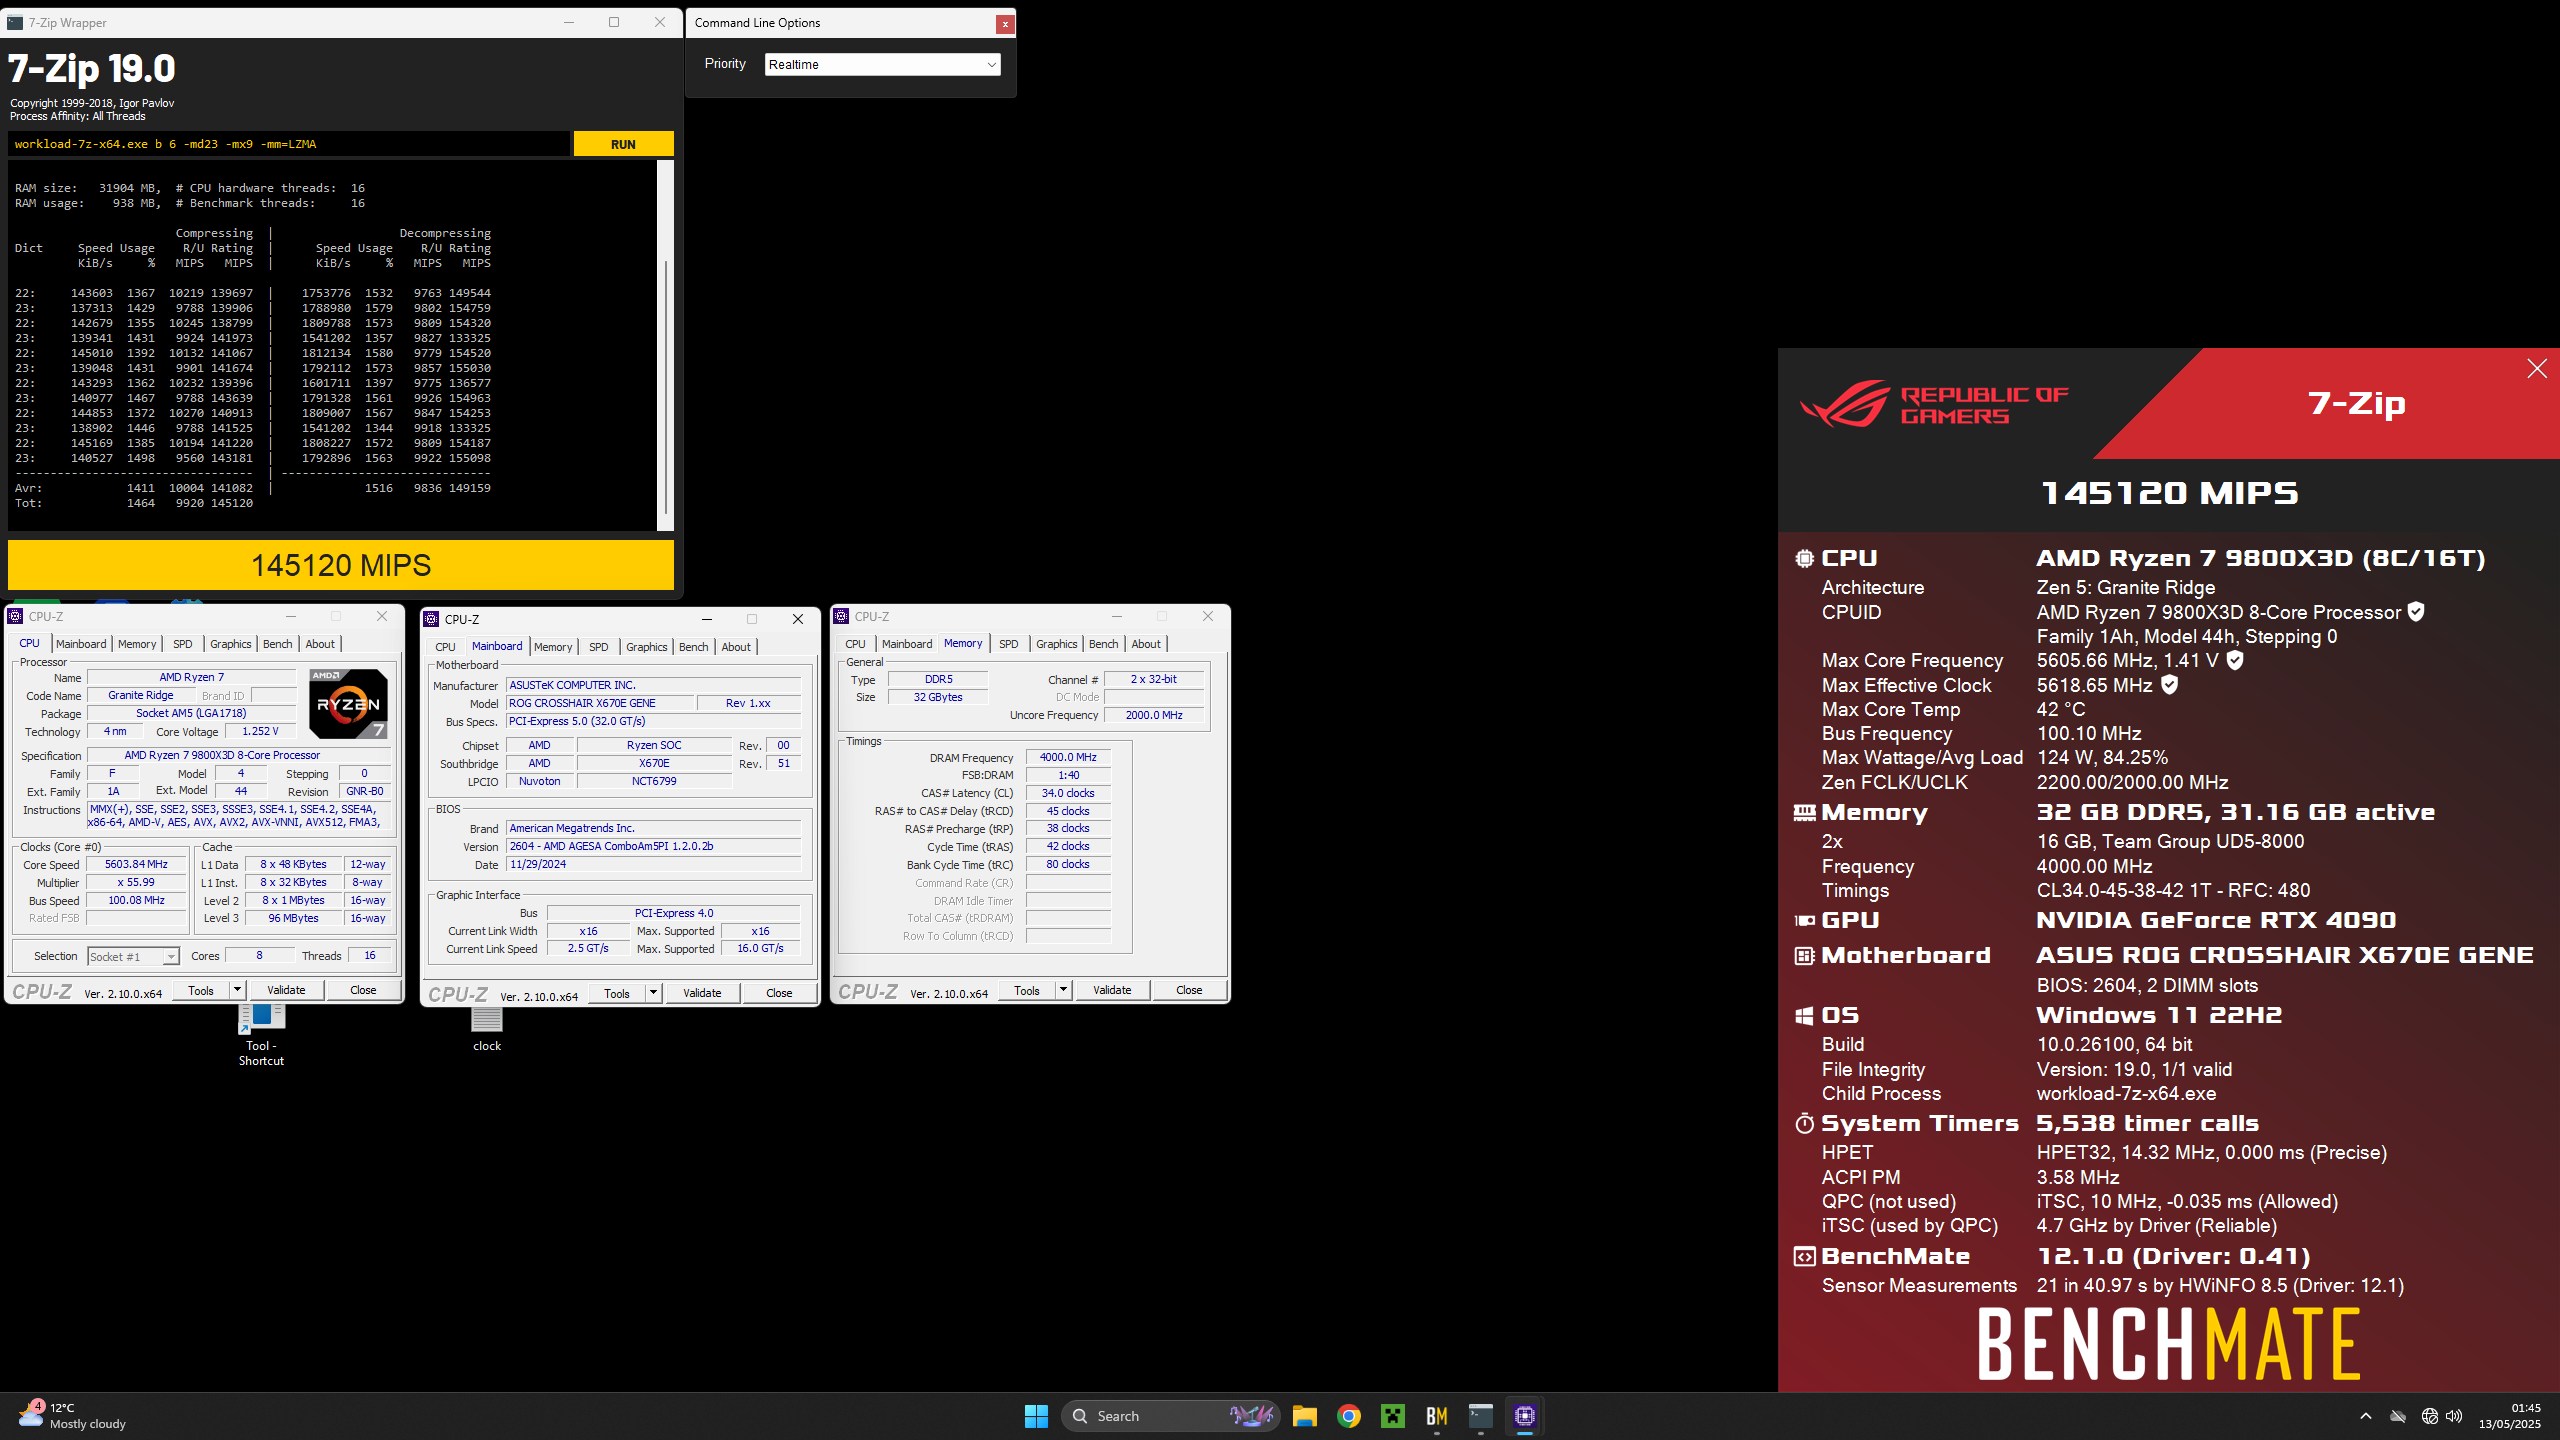Click the OS Windows icon in BenchMate panel

tap(1804, 1016)
